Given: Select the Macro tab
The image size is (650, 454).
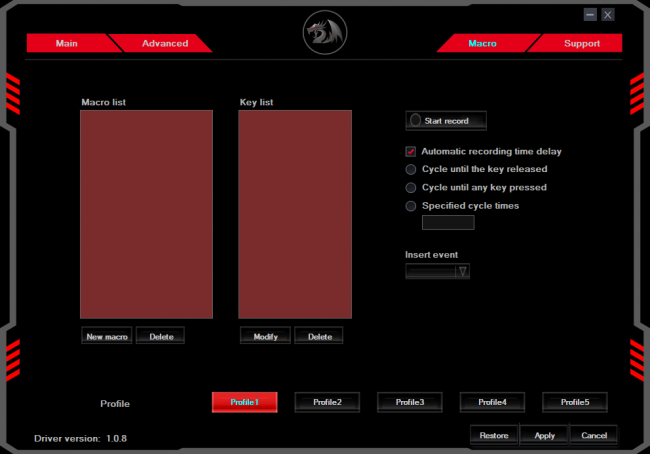Looking at the screenshot, I should (483, 43).
